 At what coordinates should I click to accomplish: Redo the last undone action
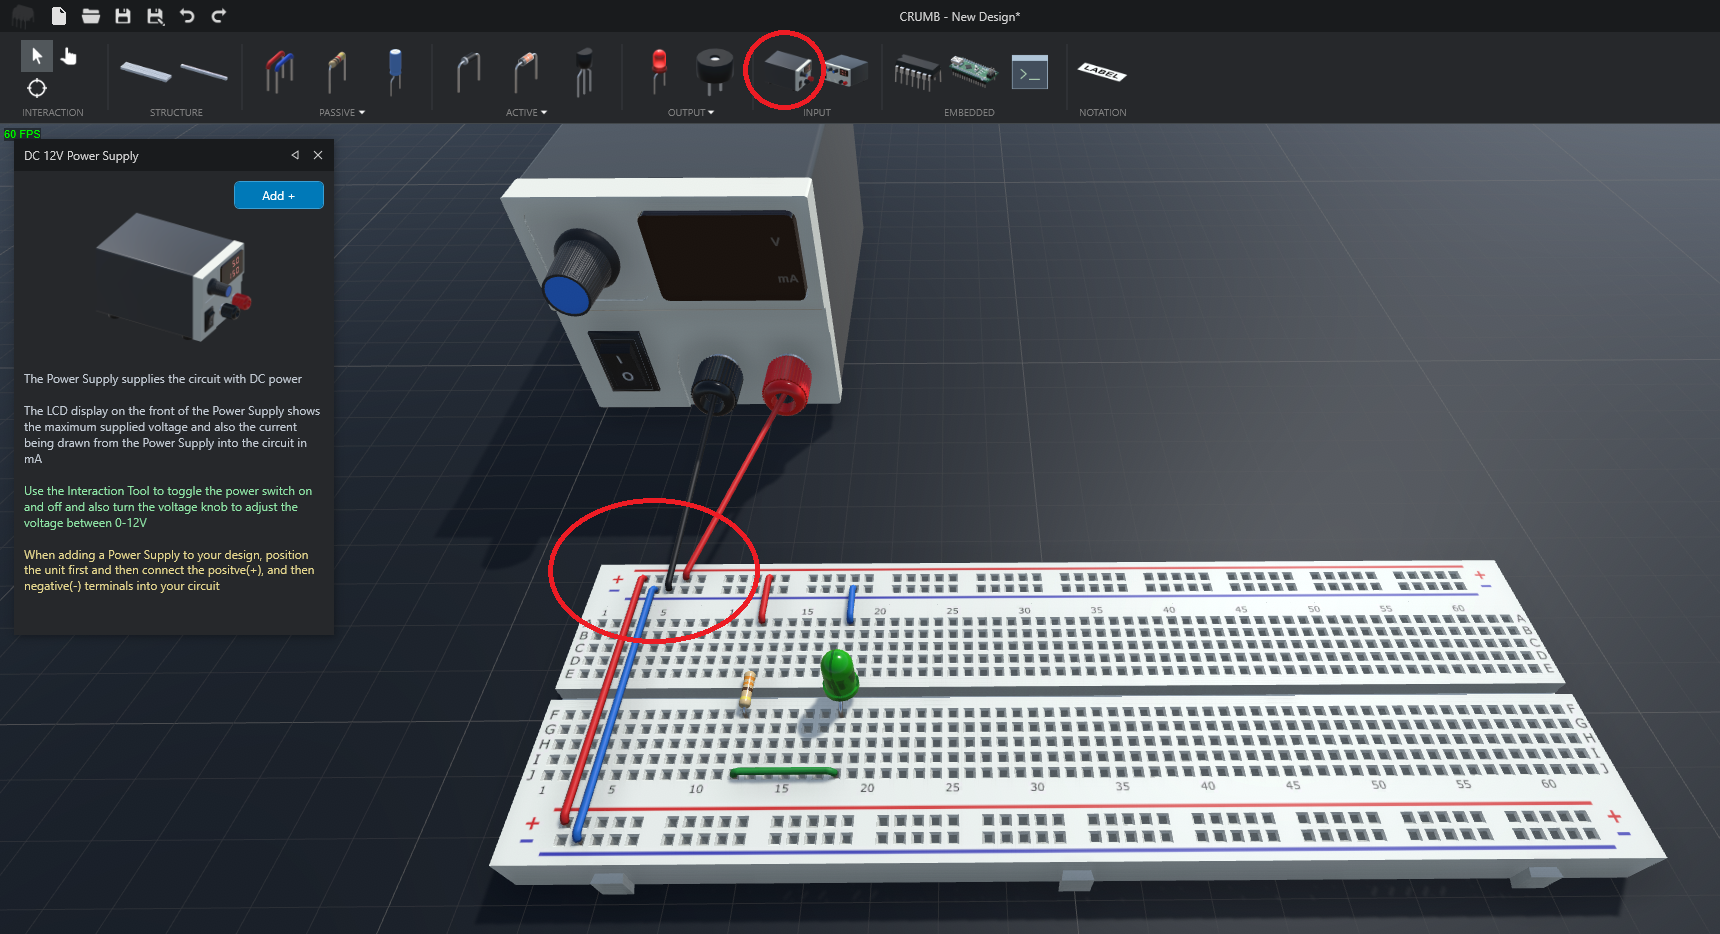coord(219,16)
